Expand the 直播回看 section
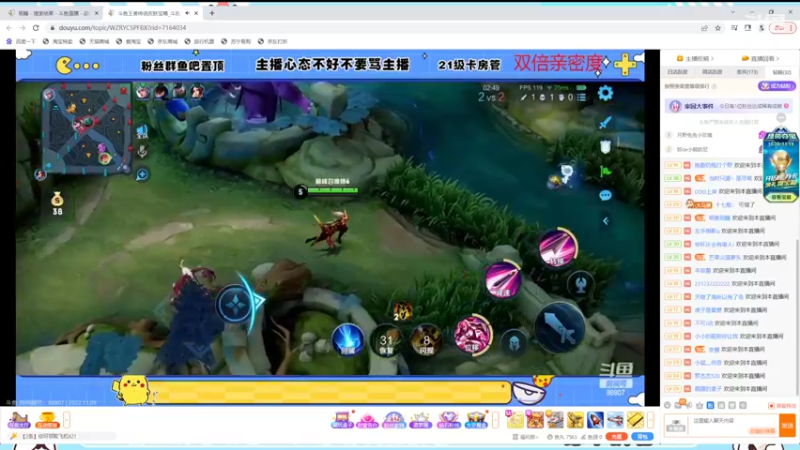Image resolution: width=800 pixels, height=450 pixels. pos(760,59)
